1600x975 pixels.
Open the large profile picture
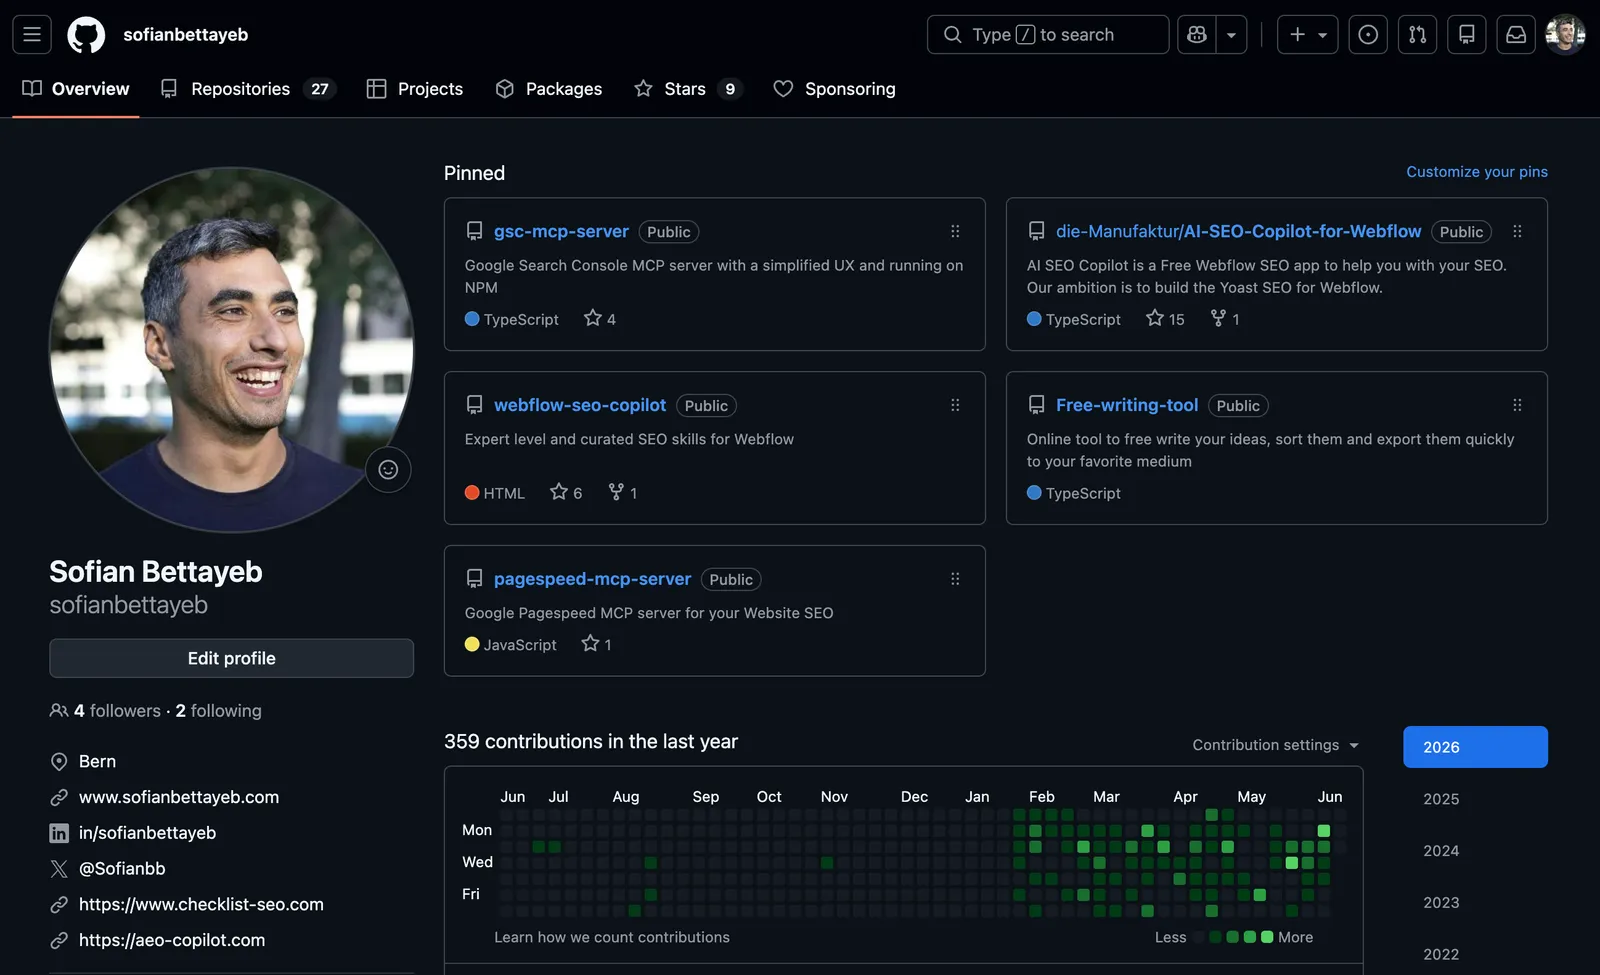[x=231, y=349]
